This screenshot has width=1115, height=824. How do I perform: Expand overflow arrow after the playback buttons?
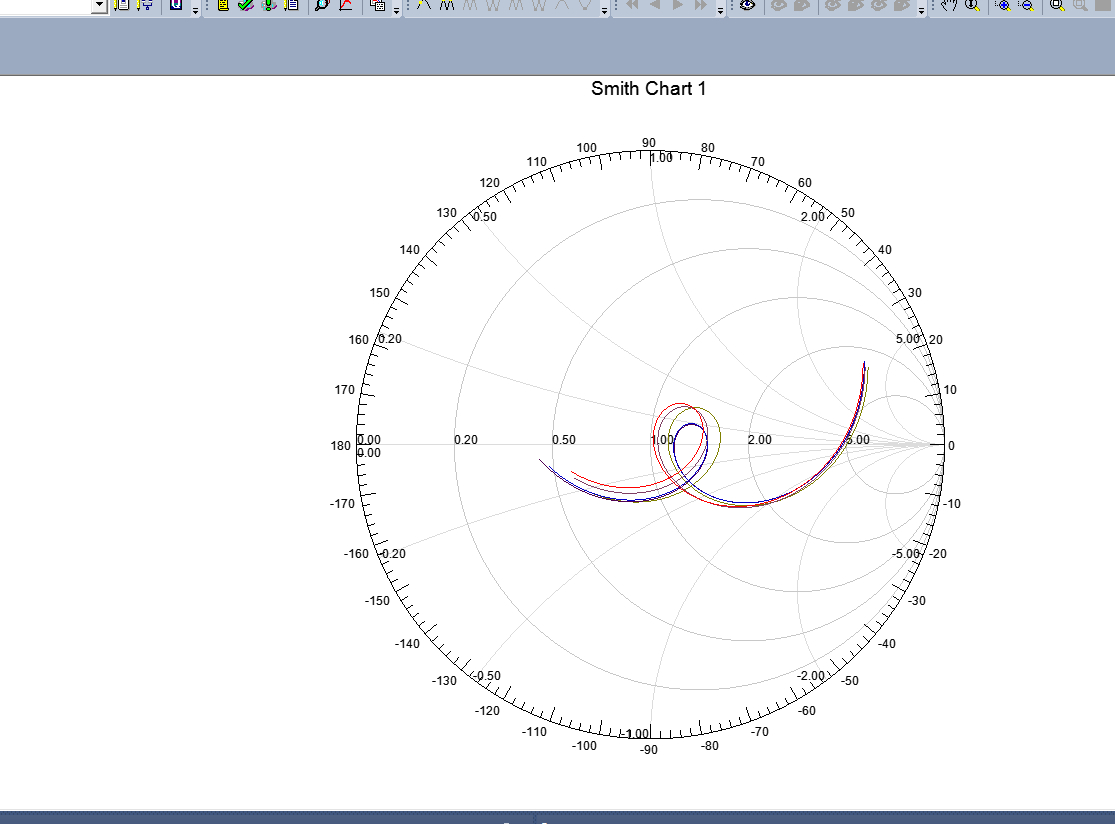[720, 9]
